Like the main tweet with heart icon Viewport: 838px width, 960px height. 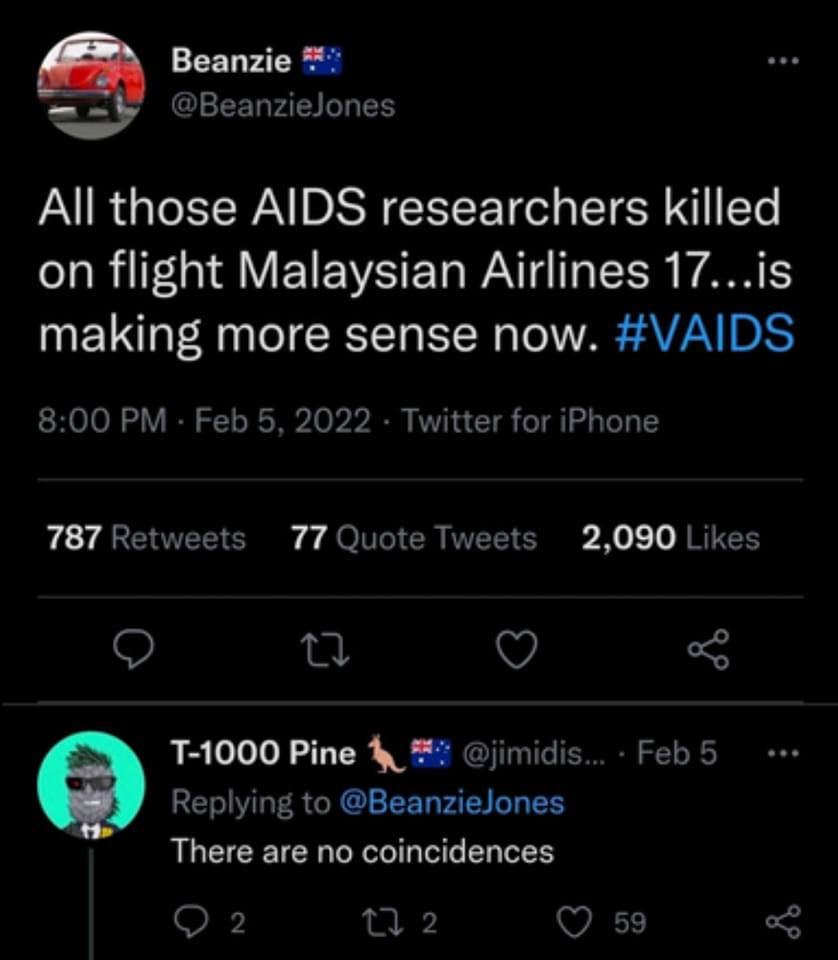tap(517, 651)
